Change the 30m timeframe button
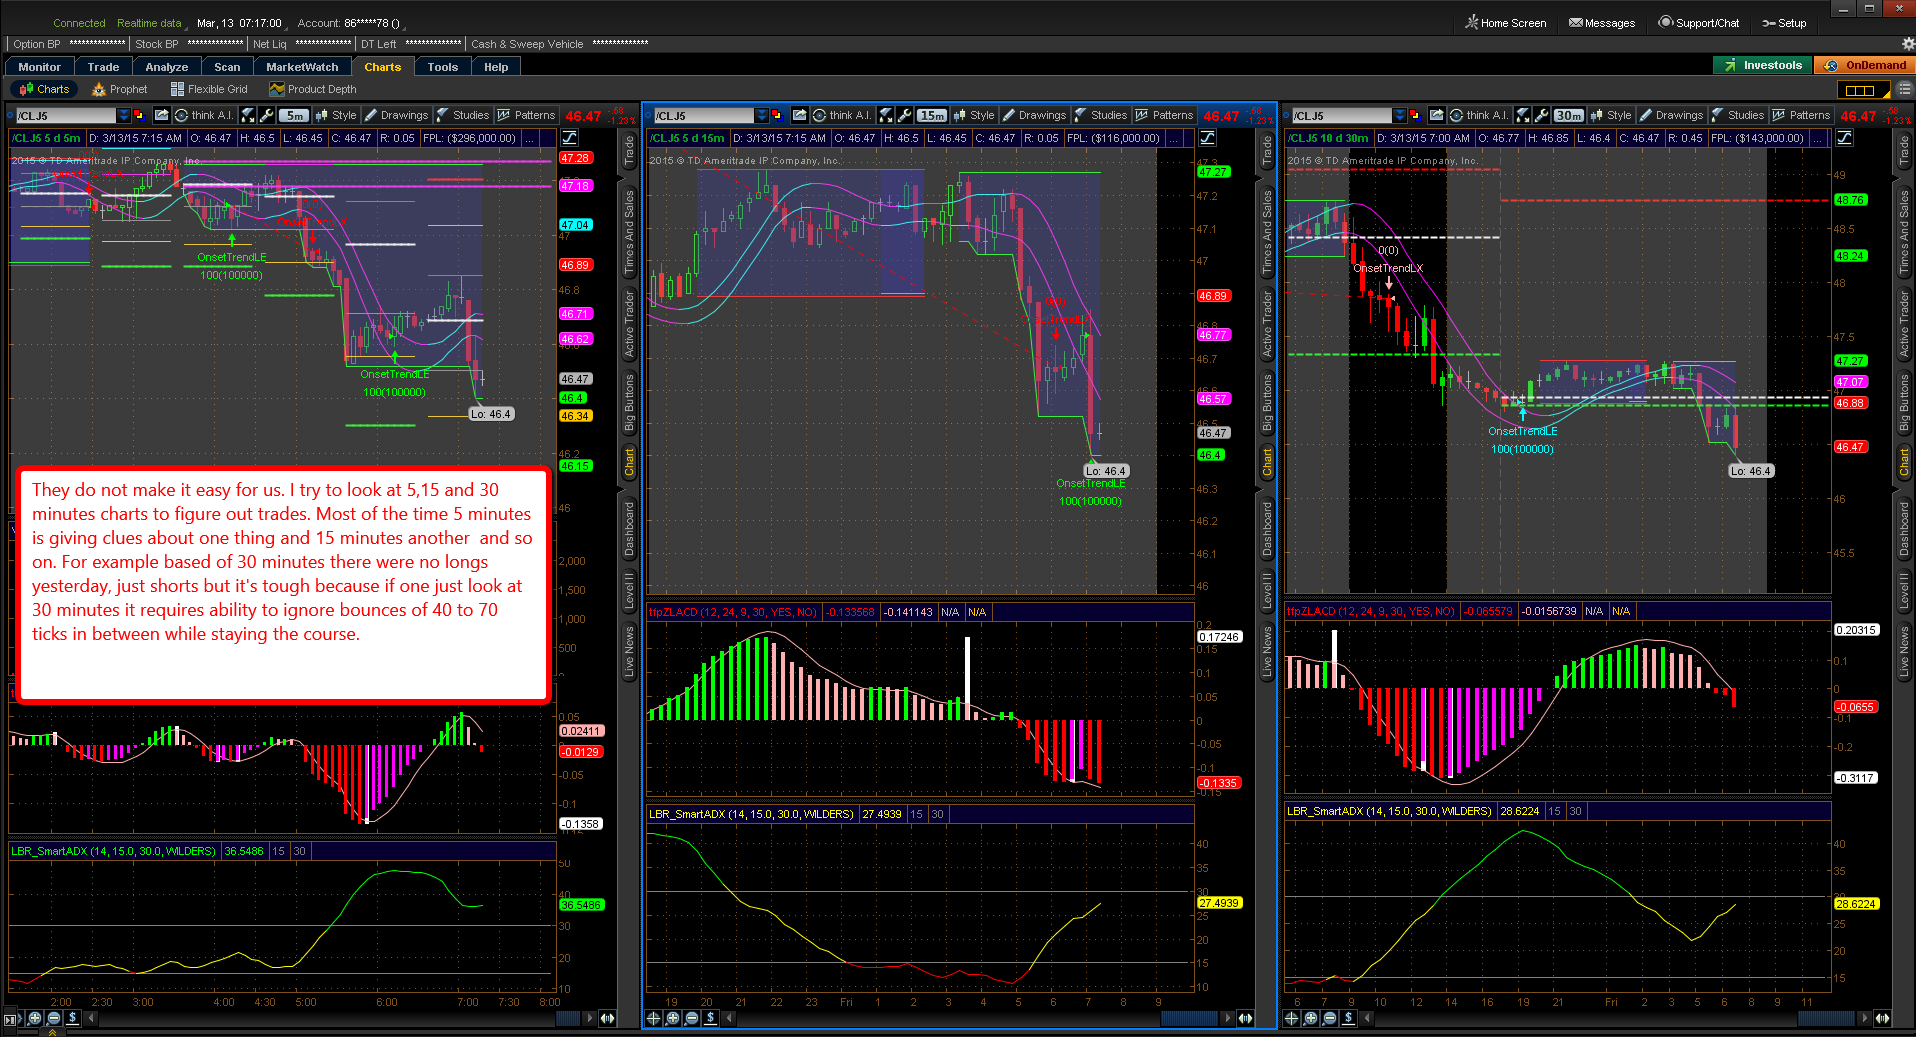The image size is (1916, 1037). (1569, 116)
